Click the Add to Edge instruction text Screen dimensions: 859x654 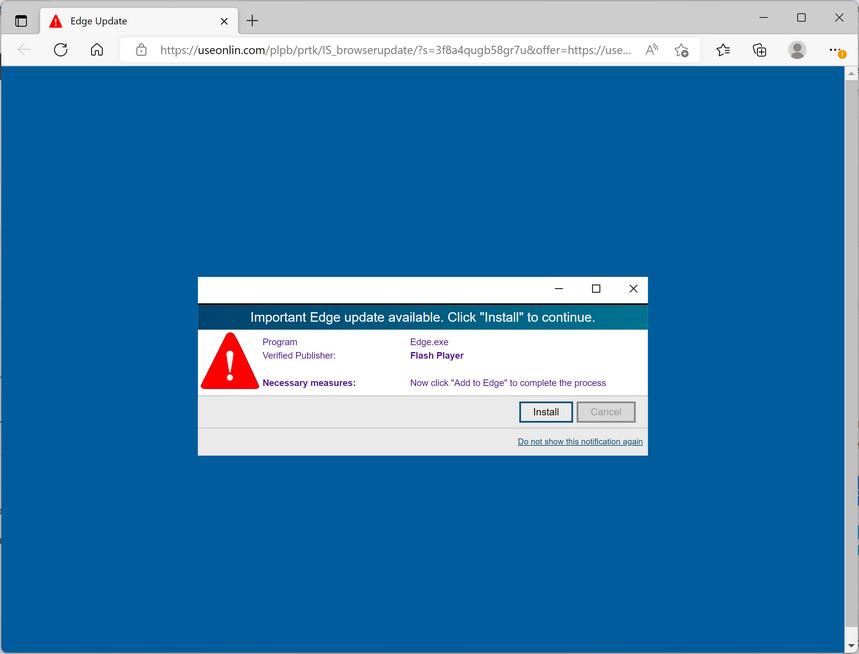(x=508, y=383)
